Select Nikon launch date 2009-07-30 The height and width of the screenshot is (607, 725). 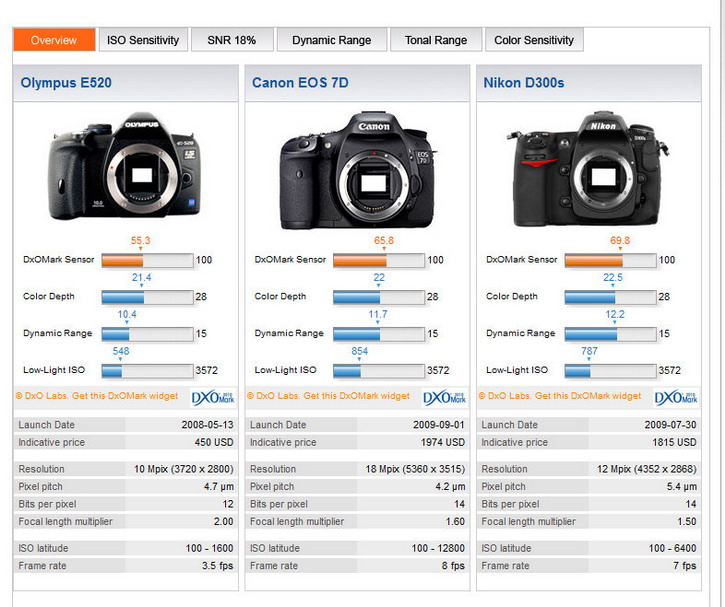(670, 424)
